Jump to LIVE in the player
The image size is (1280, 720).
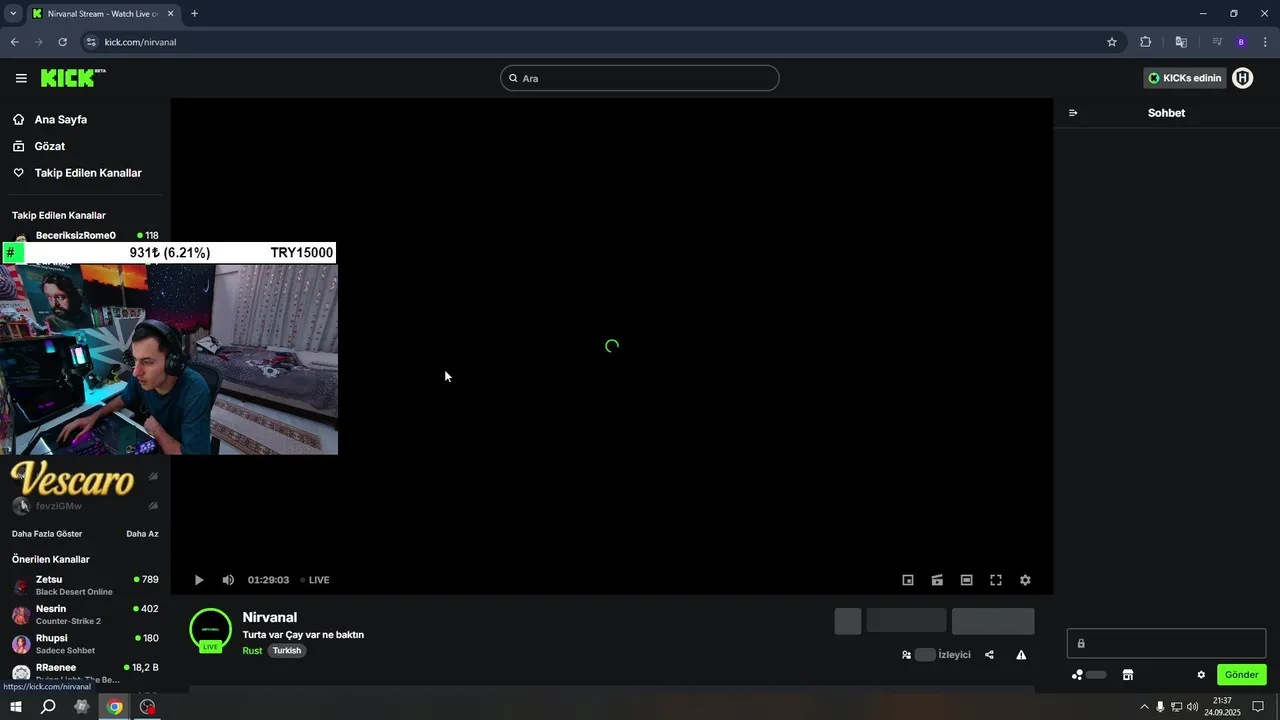[x=316, y=580]
